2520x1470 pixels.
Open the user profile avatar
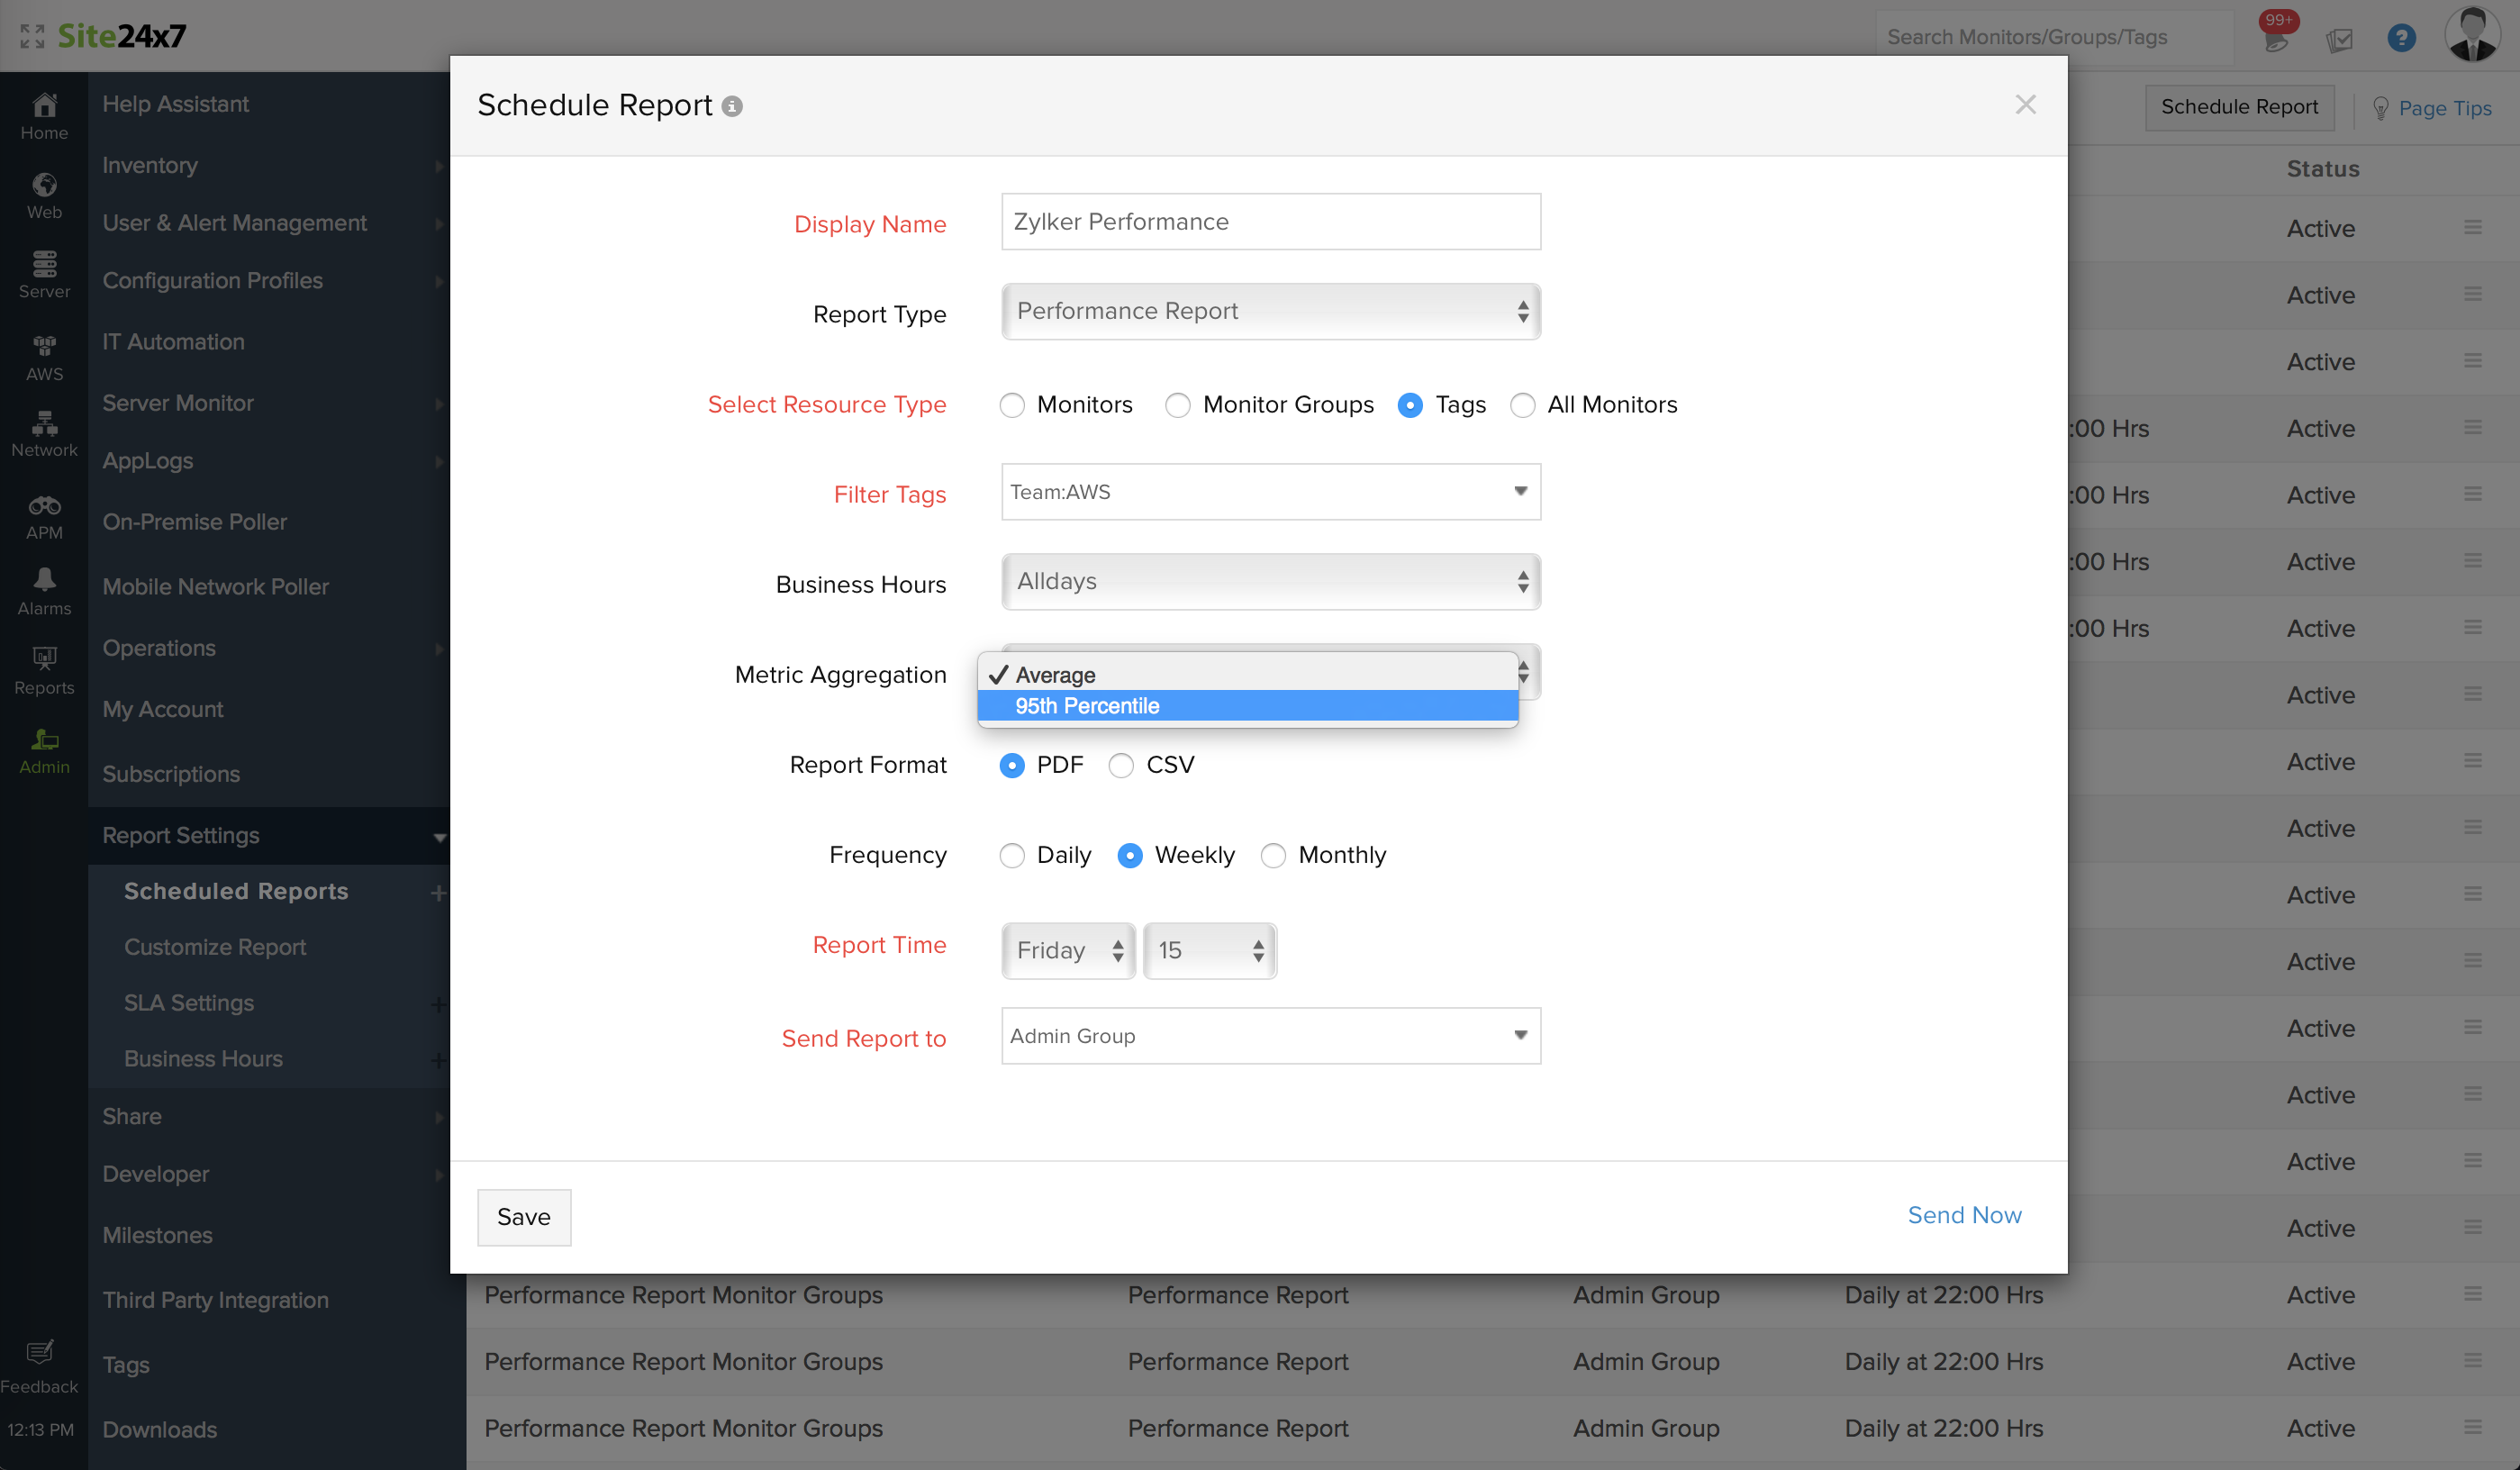2472,34
